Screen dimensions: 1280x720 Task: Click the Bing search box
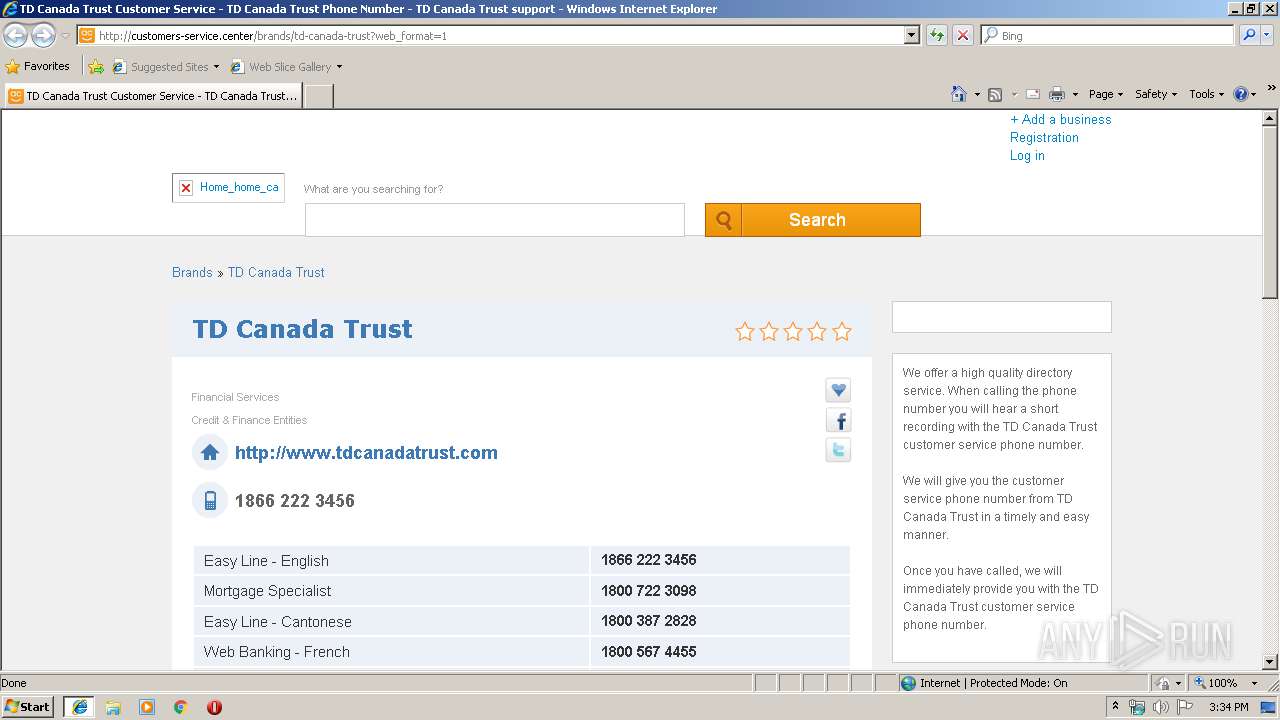coord(1107,35)
